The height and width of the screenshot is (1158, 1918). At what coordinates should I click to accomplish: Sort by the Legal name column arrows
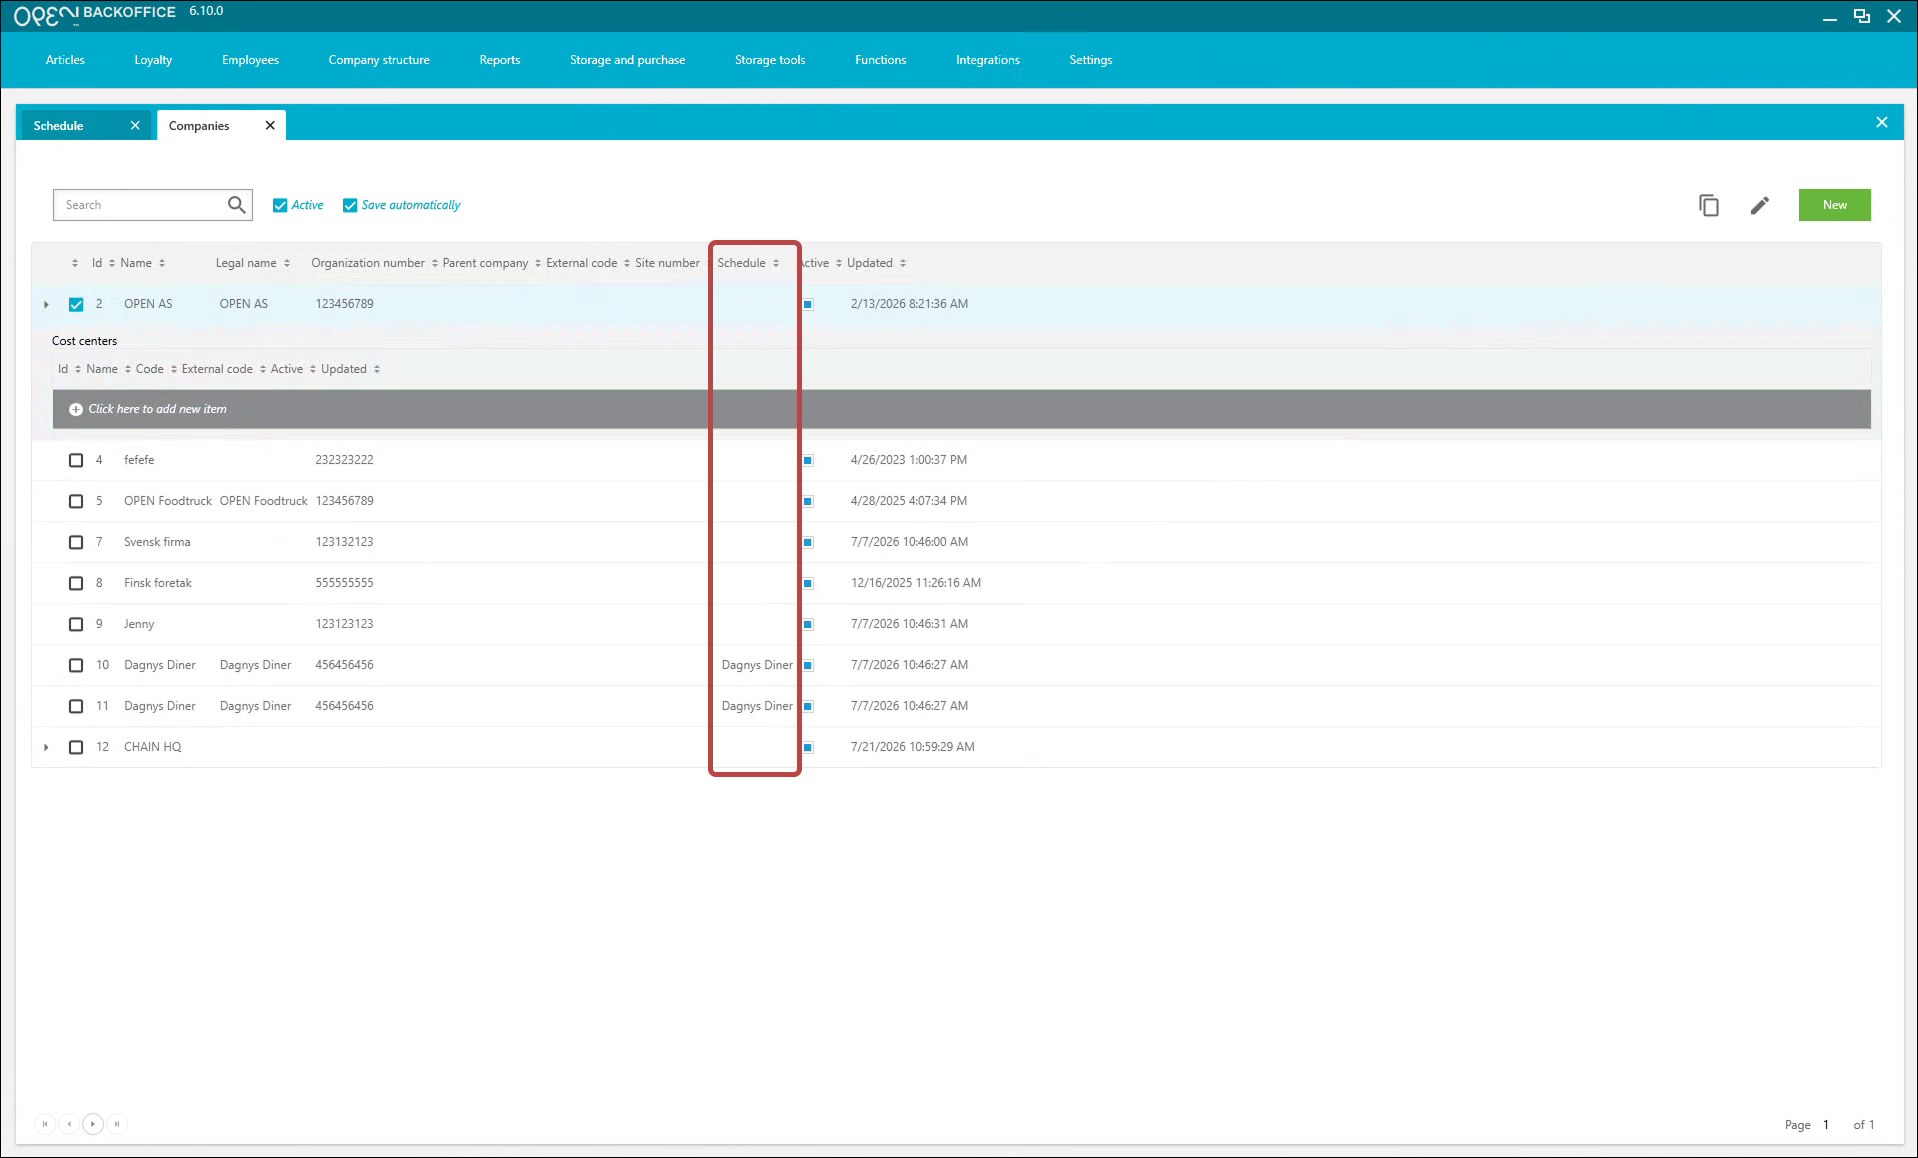pyautogui.click(x=287, y=263)
